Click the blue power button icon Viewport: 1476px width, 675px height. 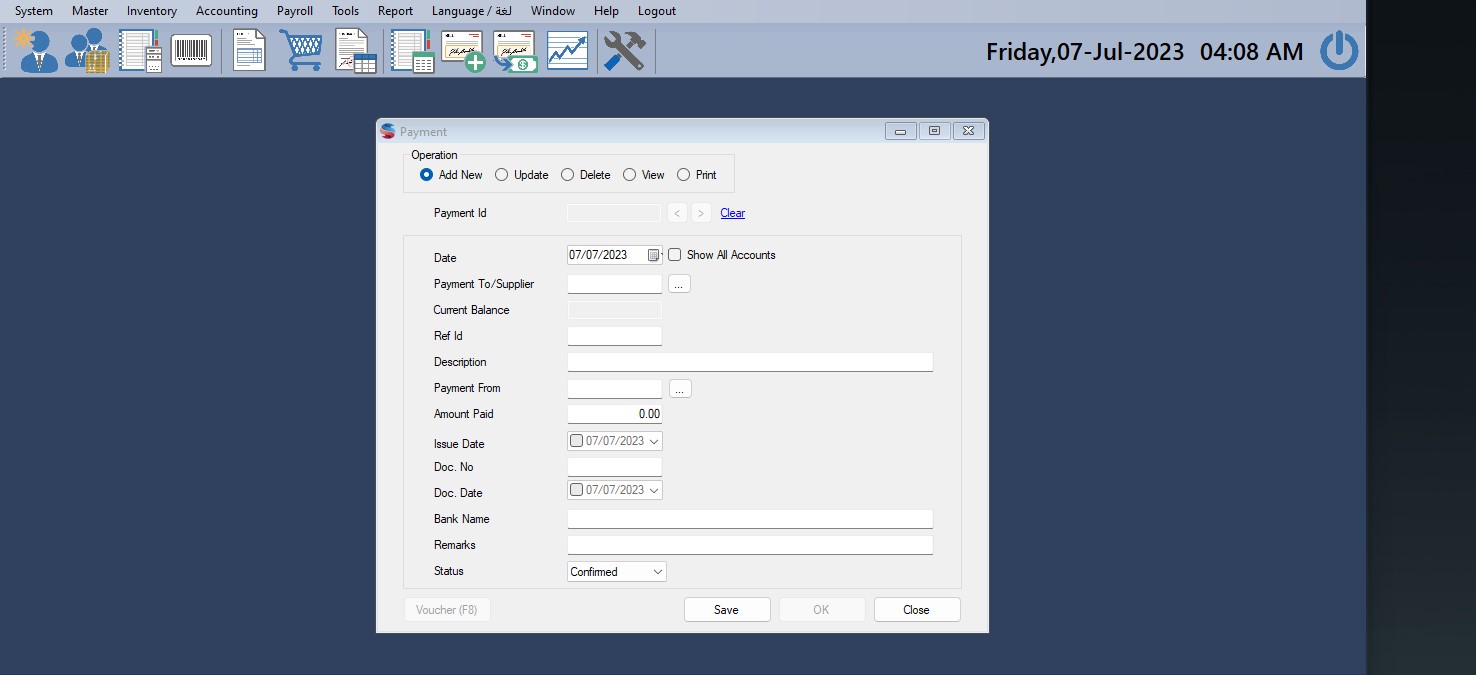tap(1339, 50)
